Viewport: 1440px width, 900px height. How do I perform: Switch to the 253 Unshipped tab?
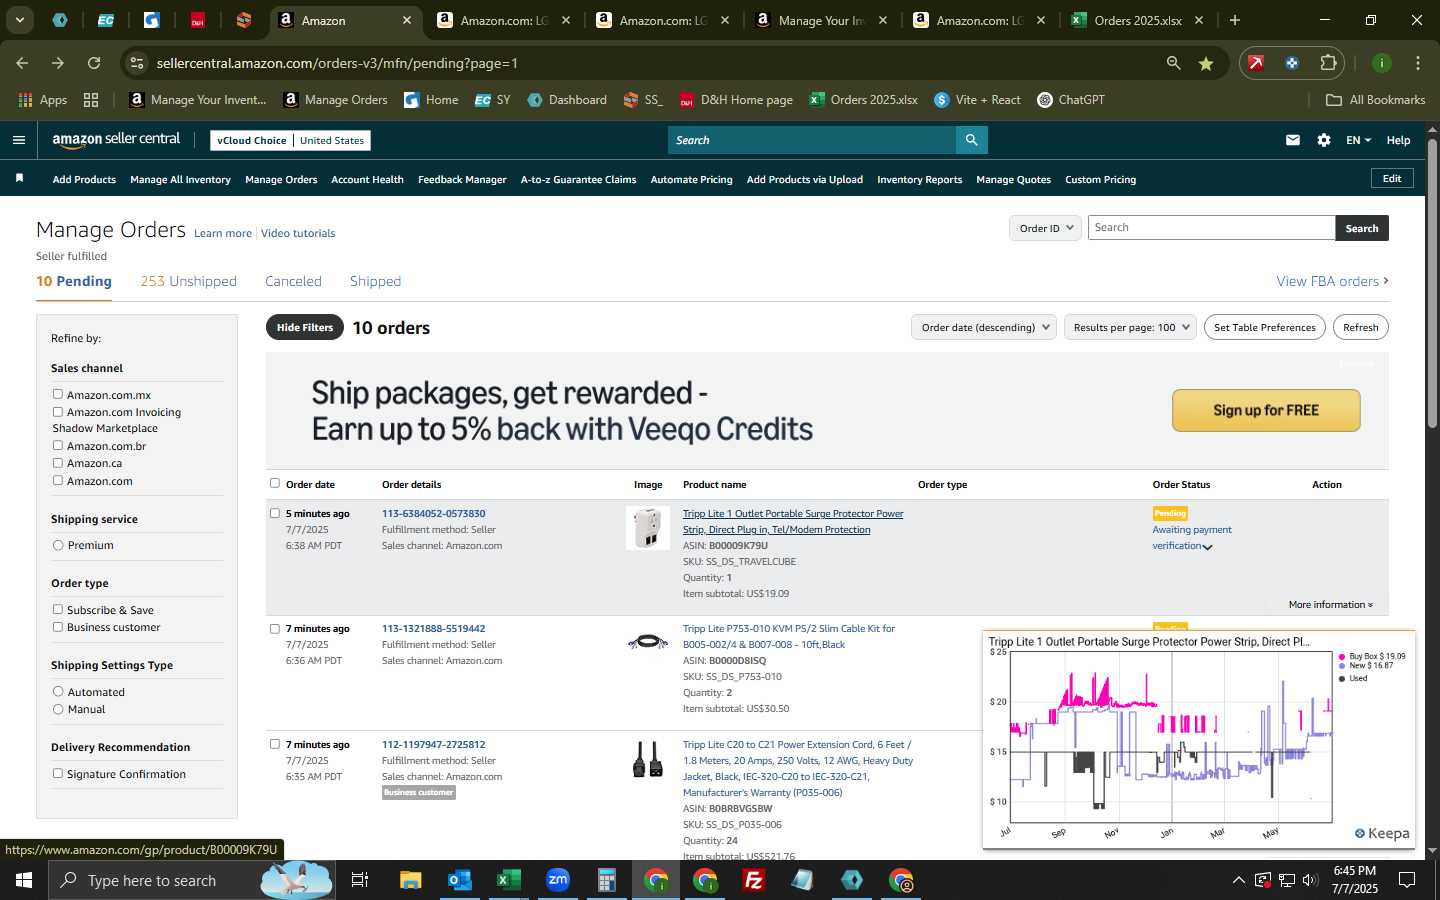tap(188, 281)
